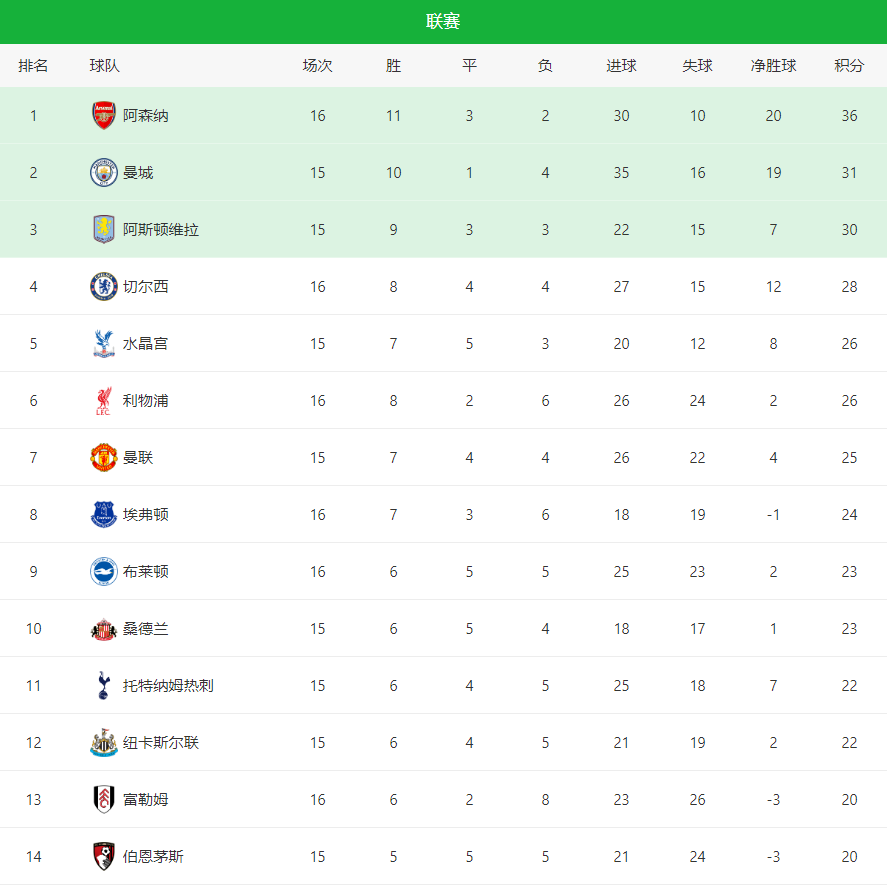Click the Chelsea club crest icon
This screenshot has width=887, height=886.
pyautogui.click(x=104, y=287)
